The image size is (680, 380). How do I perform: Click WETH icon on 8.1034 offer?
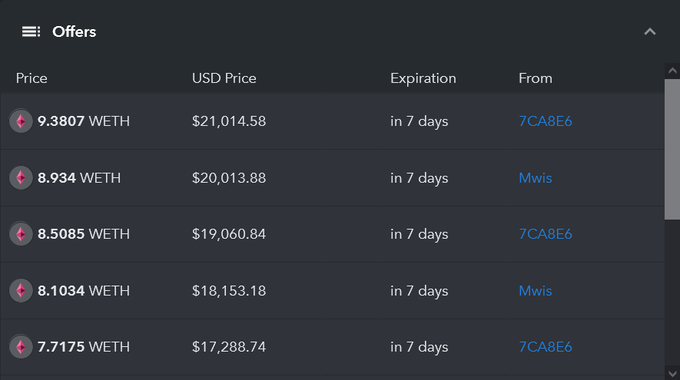tap(21, 291)
